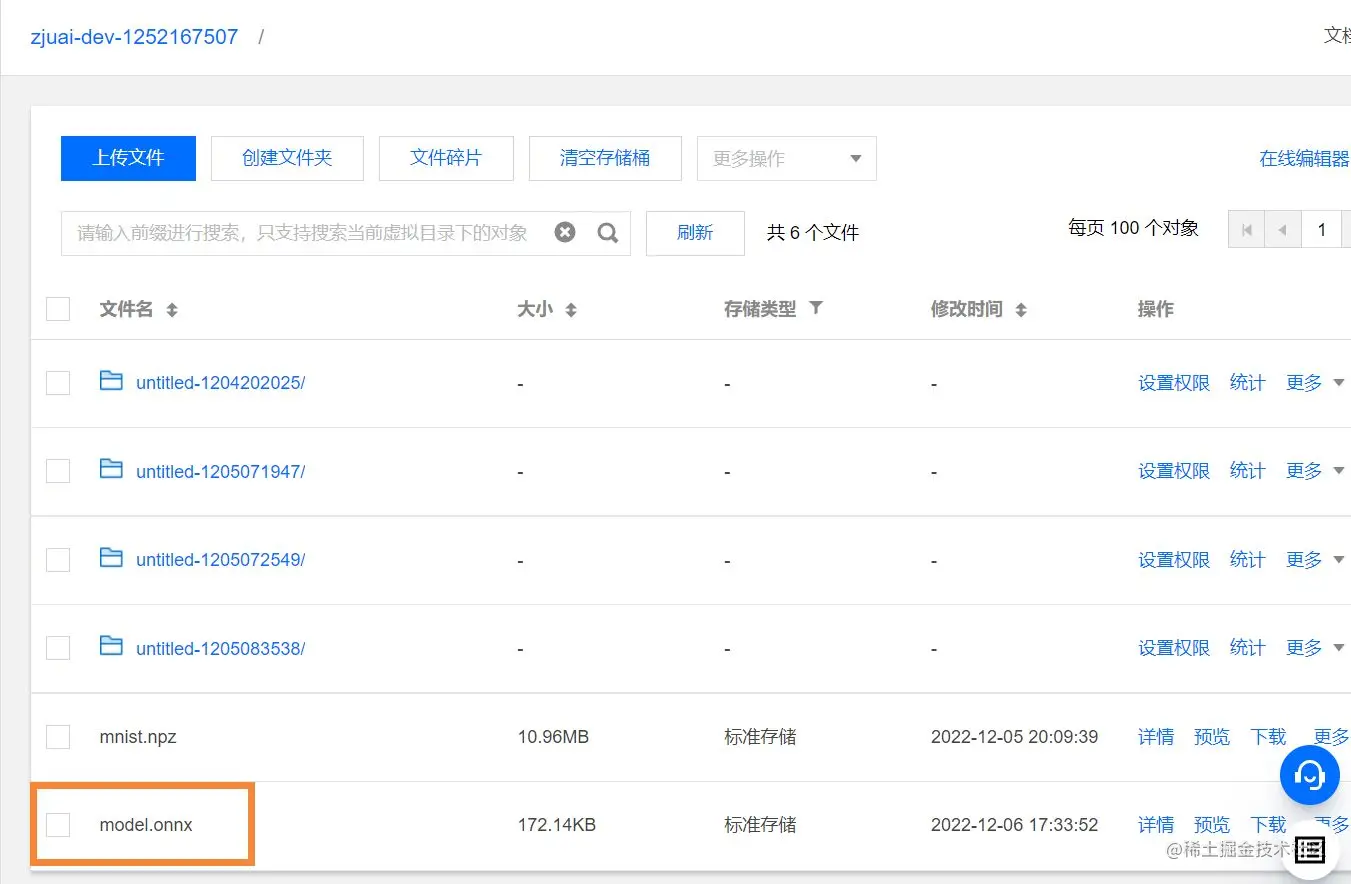The width and height of the screenshot is (1351, 884).
Task: Click folder icon of untitled-1205072549/
Action: (111, 558)
